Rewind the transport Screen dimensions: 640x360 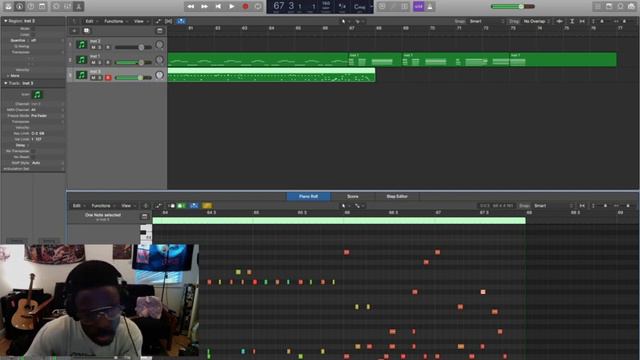[191, 6]
